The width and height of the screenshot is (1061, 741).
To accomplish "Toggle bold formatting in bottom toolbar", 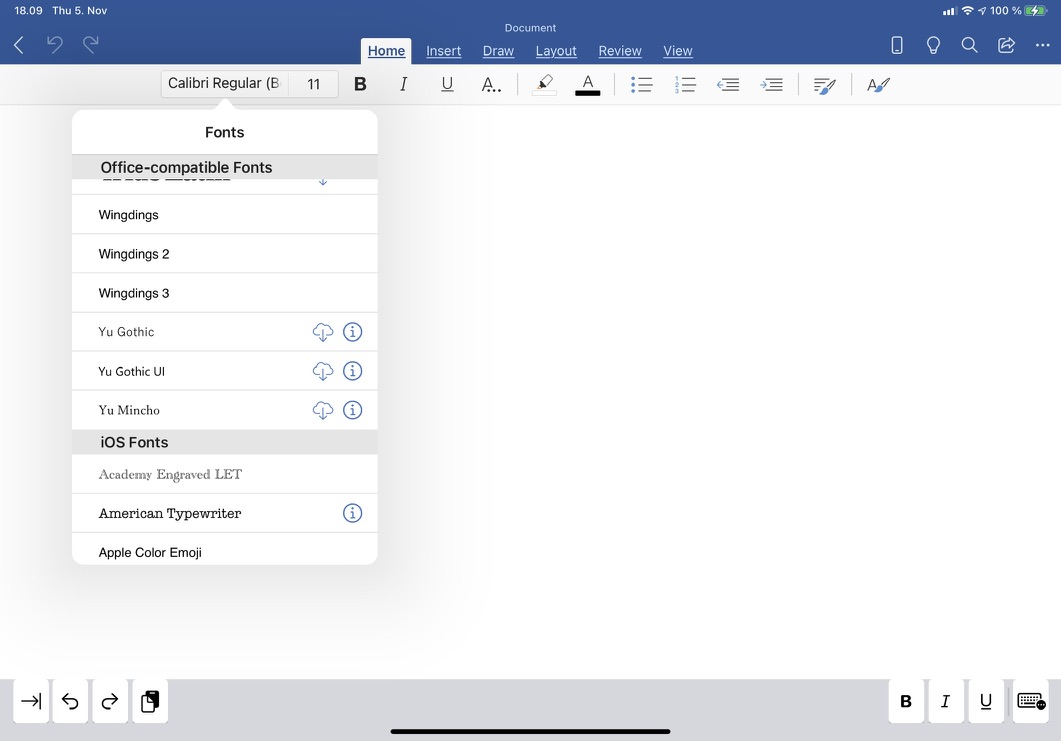I will [x=905, y=701].
